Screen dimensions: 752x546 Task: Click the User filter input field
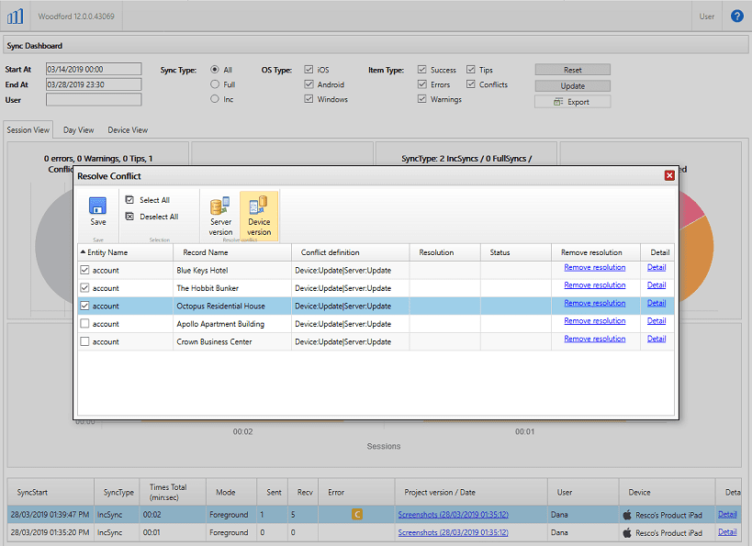[94, 100]
